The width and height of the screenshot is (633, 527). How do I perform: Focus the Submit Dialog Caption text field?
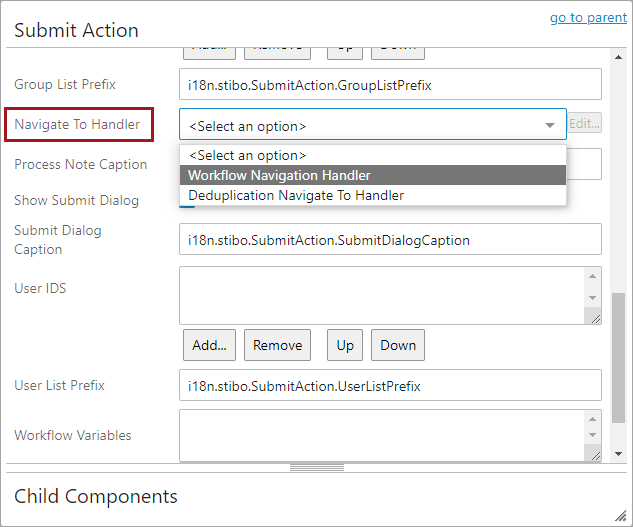point(390,240)
